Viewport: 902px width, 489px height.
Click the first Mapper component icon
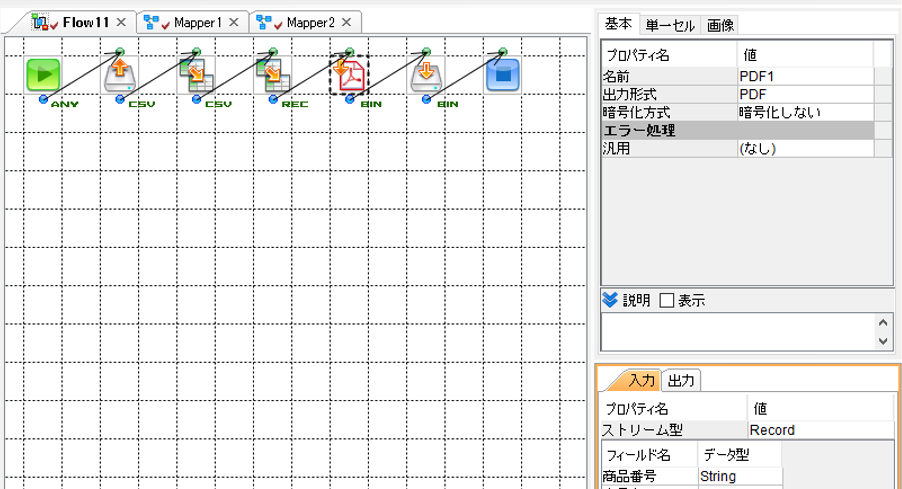196,75
